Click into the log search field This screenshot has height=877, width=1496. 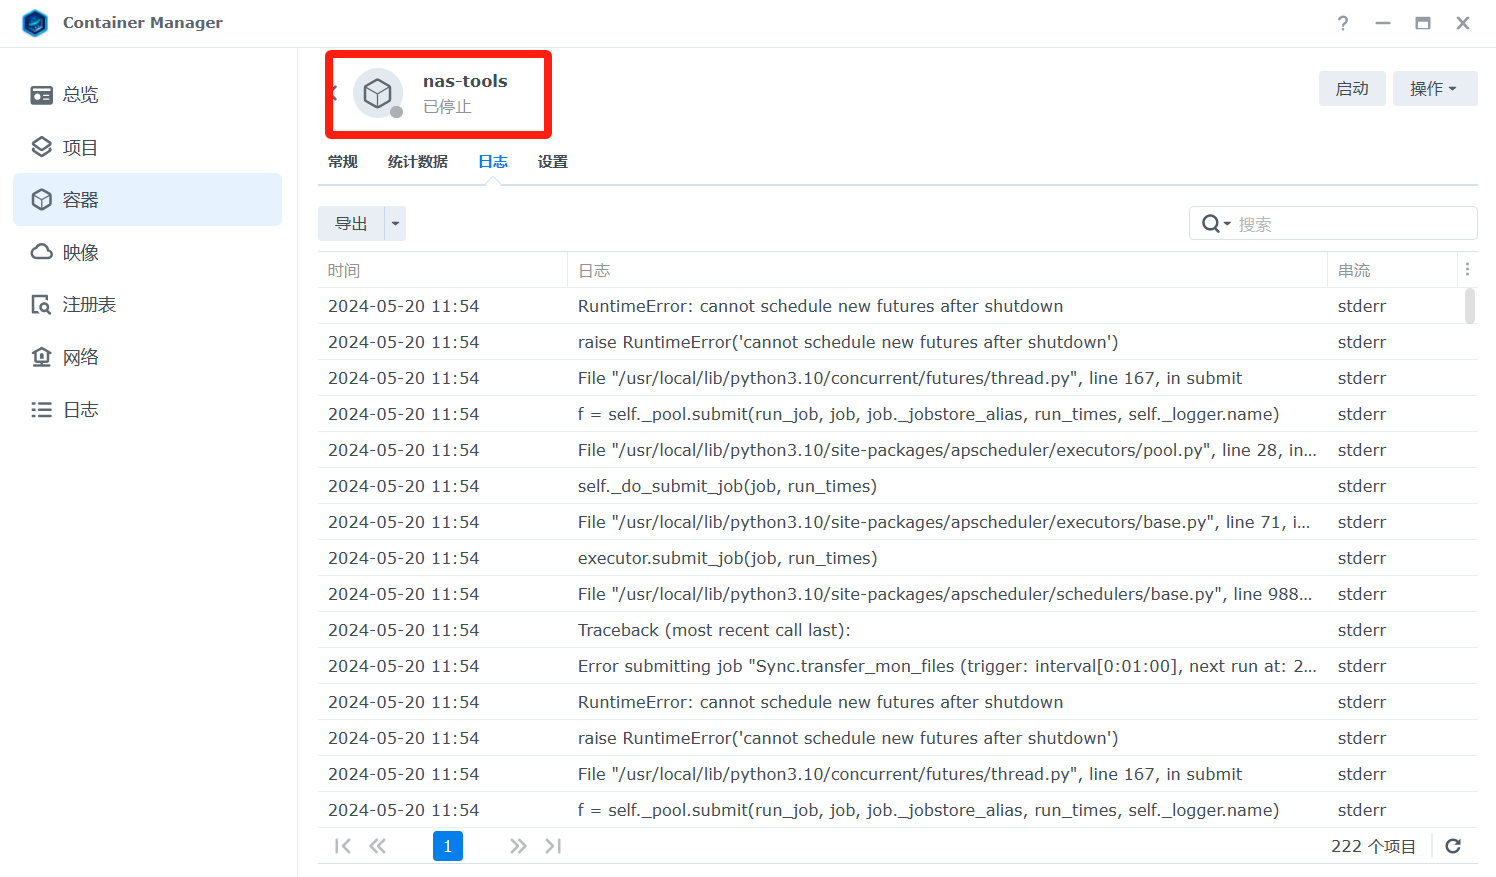point(1350,224)
